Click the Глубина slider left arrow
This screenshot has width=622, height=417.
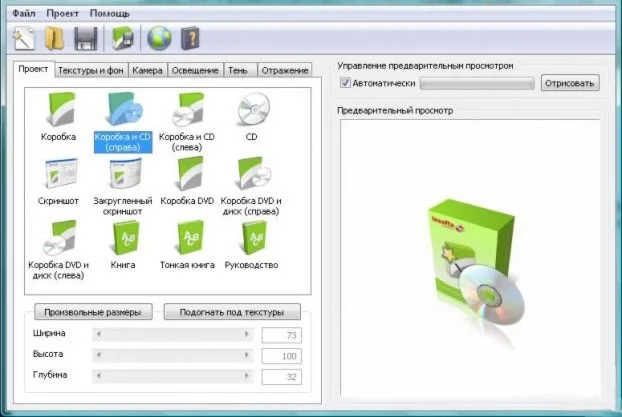click(99, 376)
